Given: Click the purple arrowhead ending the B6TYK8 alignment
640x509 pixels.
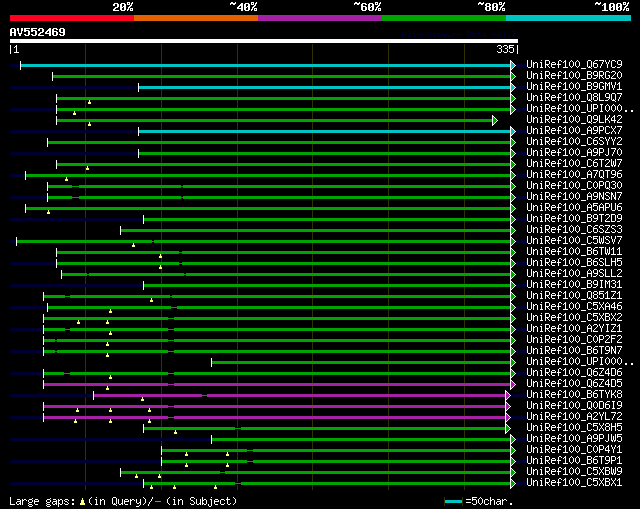Looking at the screenshot, I should tap(508, 396).
